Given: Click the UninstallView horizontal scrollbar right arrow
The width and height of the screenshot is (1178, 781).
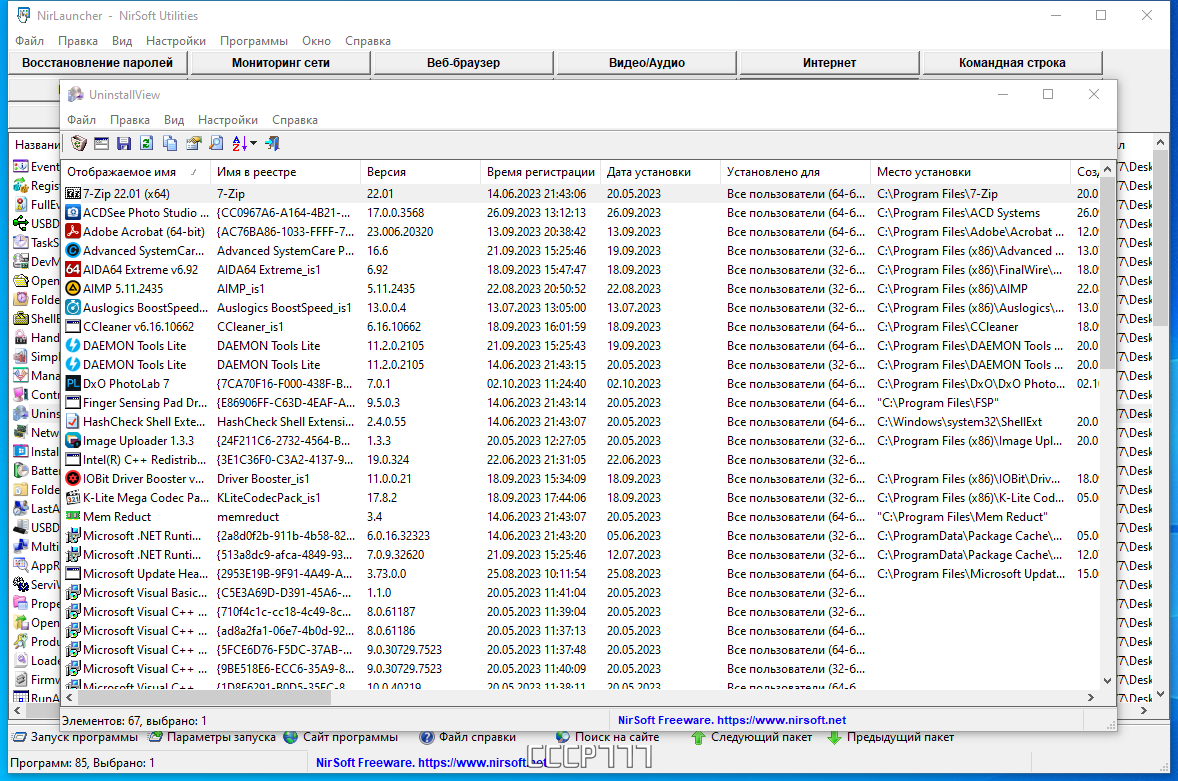Looking at the screenshot, I should point(1092,698).
